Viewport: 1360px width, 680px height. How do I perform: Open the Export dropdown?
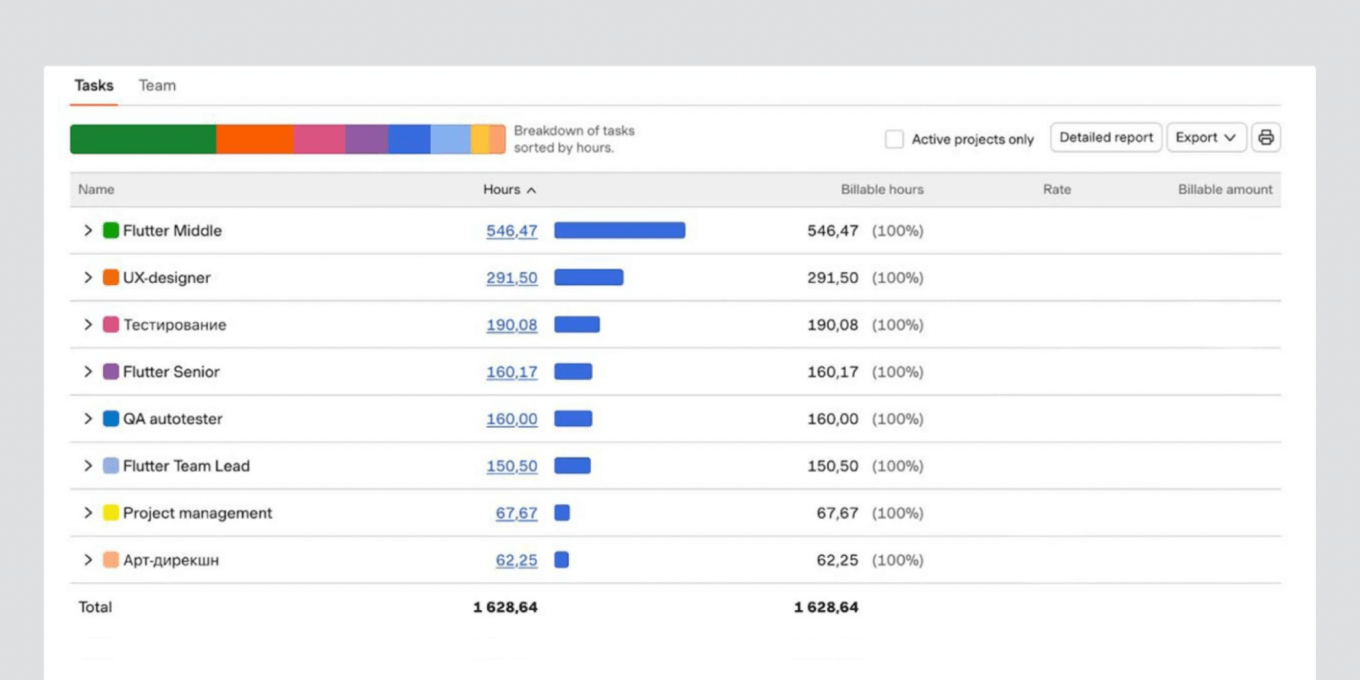pos(1206,138)
